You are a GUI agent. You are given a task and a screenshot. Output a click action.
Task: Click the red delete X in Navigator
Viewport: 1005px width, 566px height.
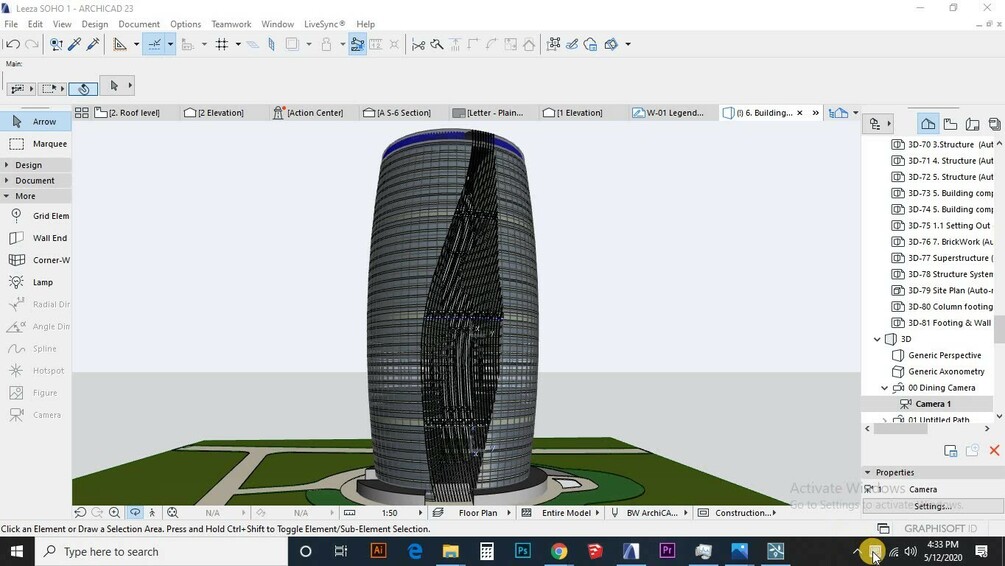tap(994, 451)
